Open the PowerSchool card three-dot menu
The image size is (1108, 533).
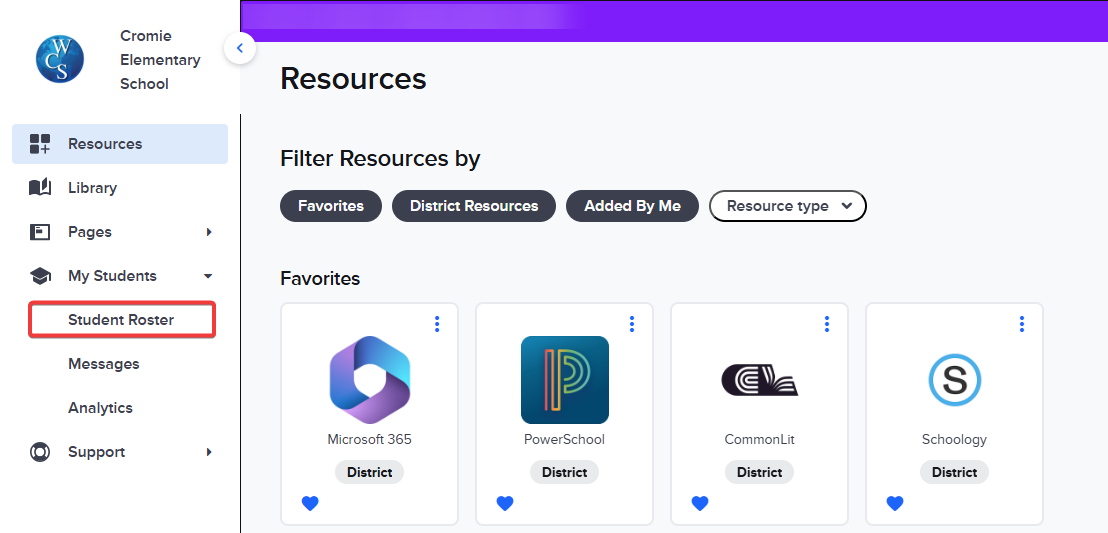point(632,324)
